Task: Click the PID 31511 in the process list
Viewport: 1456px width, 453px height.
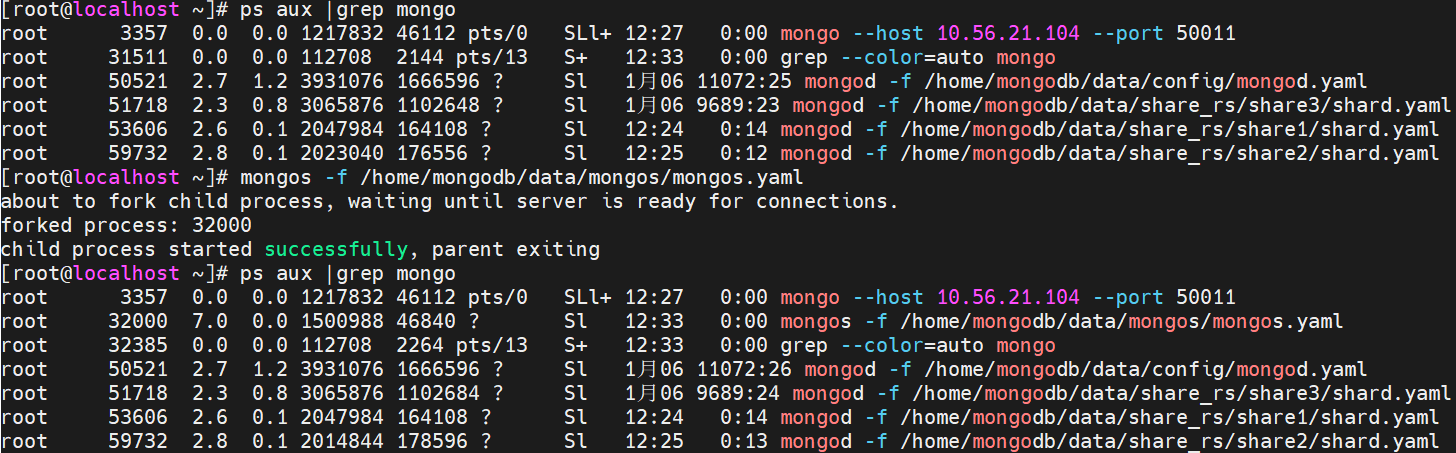Action: (132, 57)
